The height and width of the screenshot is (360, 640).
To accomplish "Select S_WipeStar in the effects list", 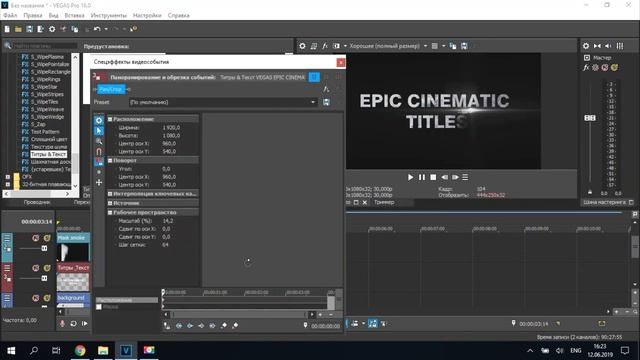I will click(44, 87).
